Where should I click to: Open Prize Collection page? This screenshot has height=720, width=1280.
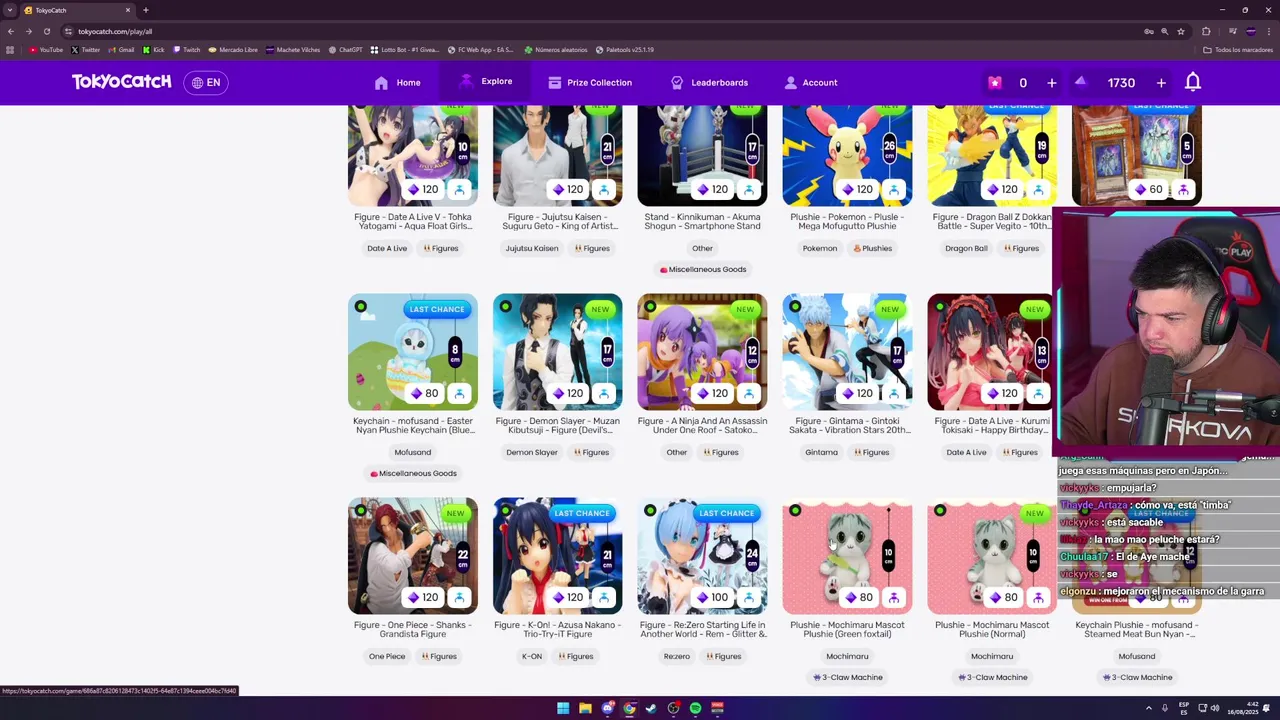click(x=590, y=83)
